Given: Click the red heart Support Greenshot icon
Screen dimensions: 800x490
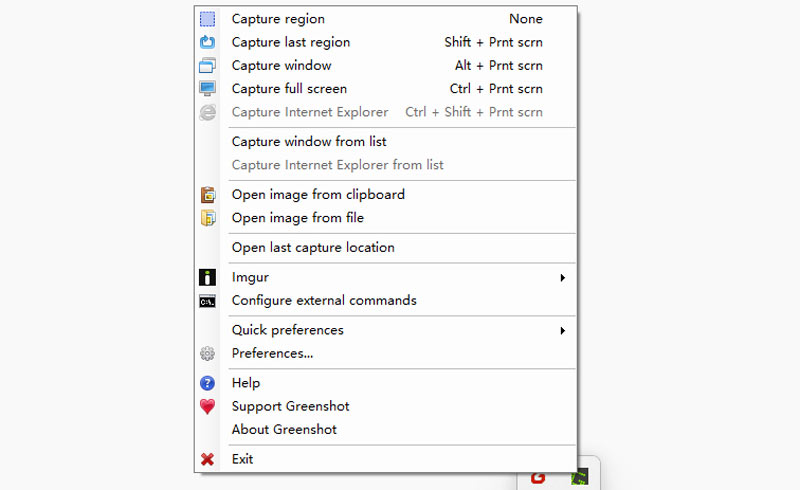Looking at the screenshot, I should pos(207,406).
